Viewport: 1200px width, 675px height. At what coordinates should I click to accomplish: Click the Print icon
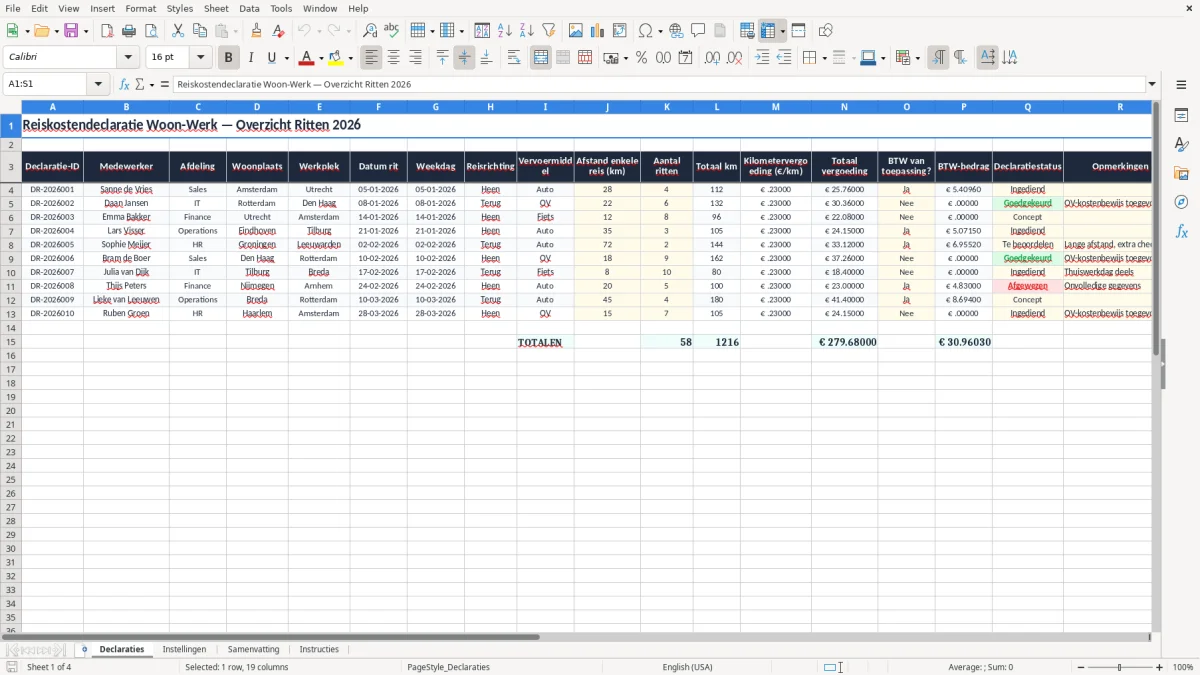coord(129,31)
